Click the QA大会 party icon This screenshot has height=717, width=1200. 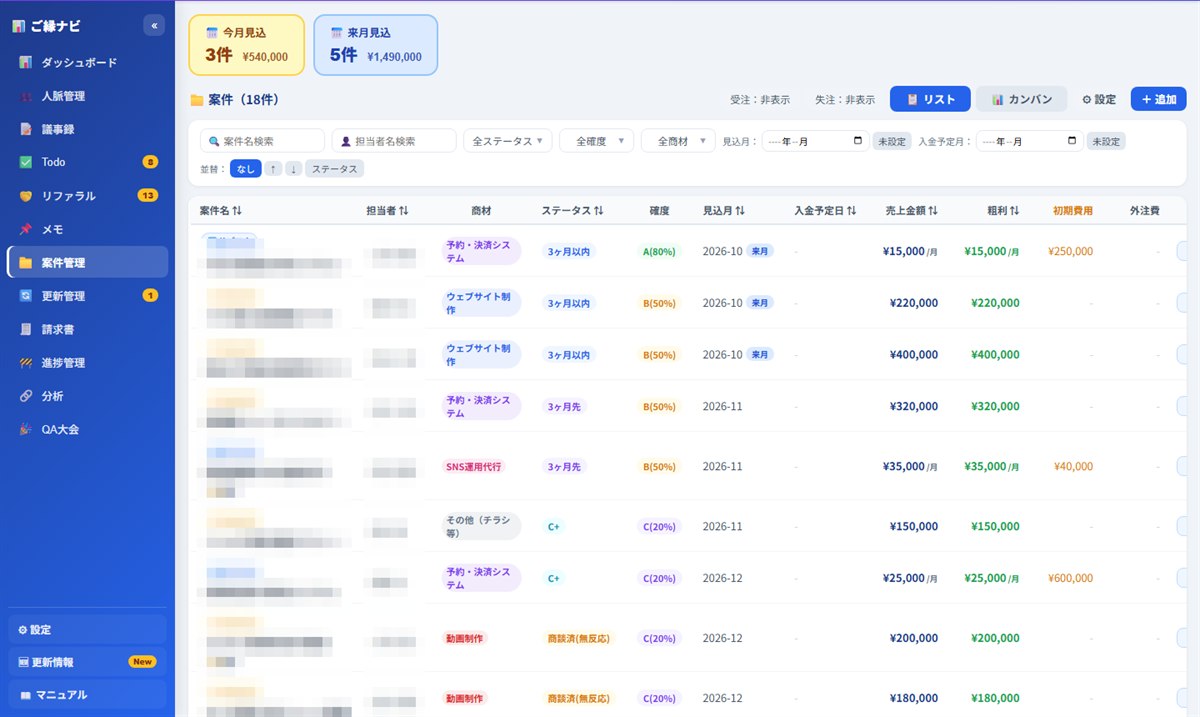tap(26, 429)
